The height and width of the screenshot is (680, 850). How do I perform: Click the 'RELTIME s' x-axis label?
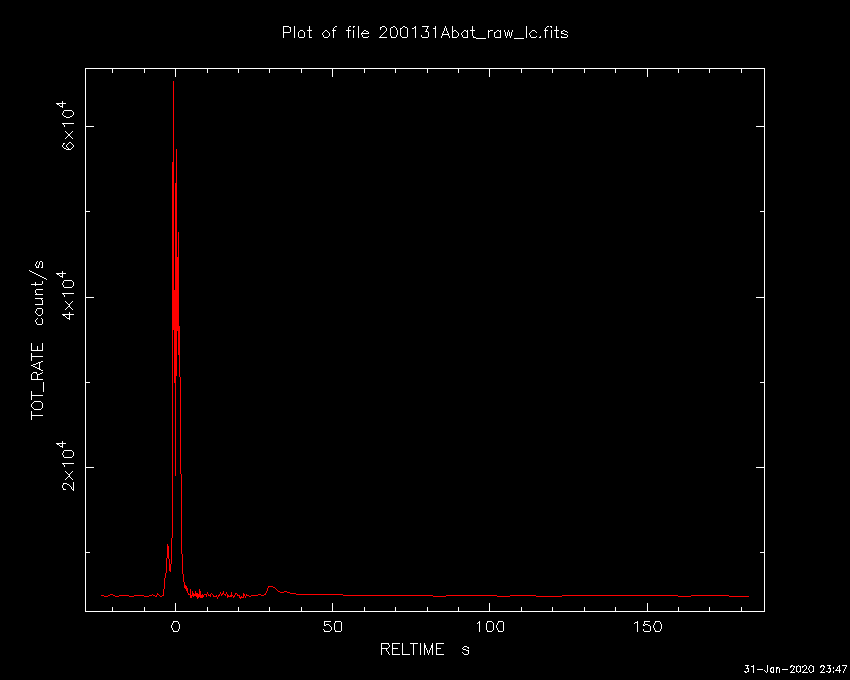point(424,649)
